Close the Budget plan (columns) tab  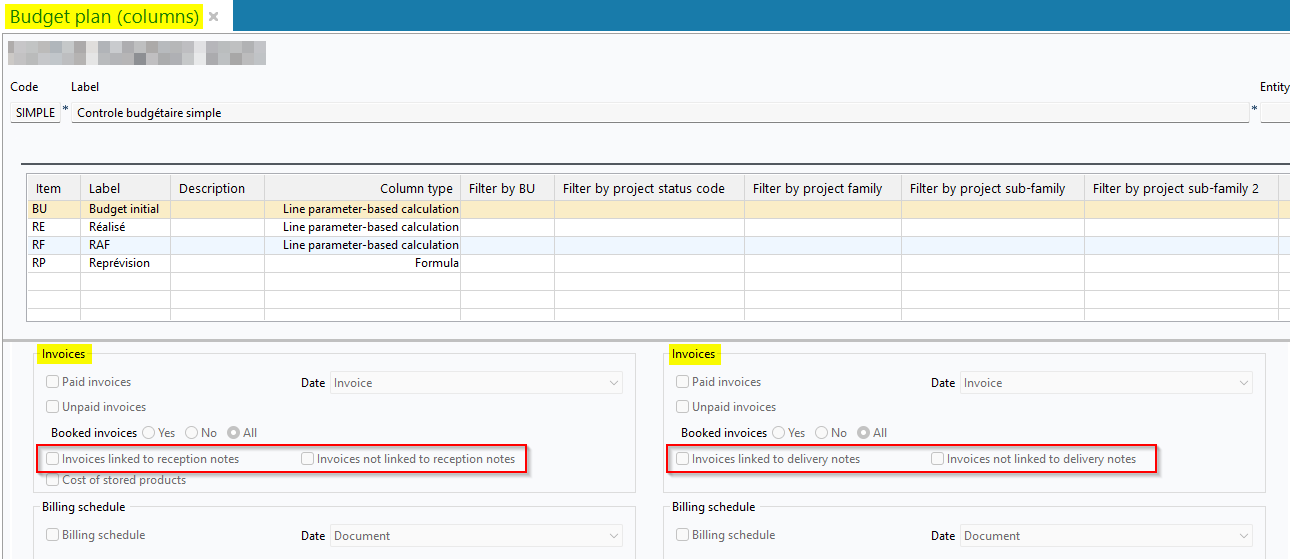[213, 17]
